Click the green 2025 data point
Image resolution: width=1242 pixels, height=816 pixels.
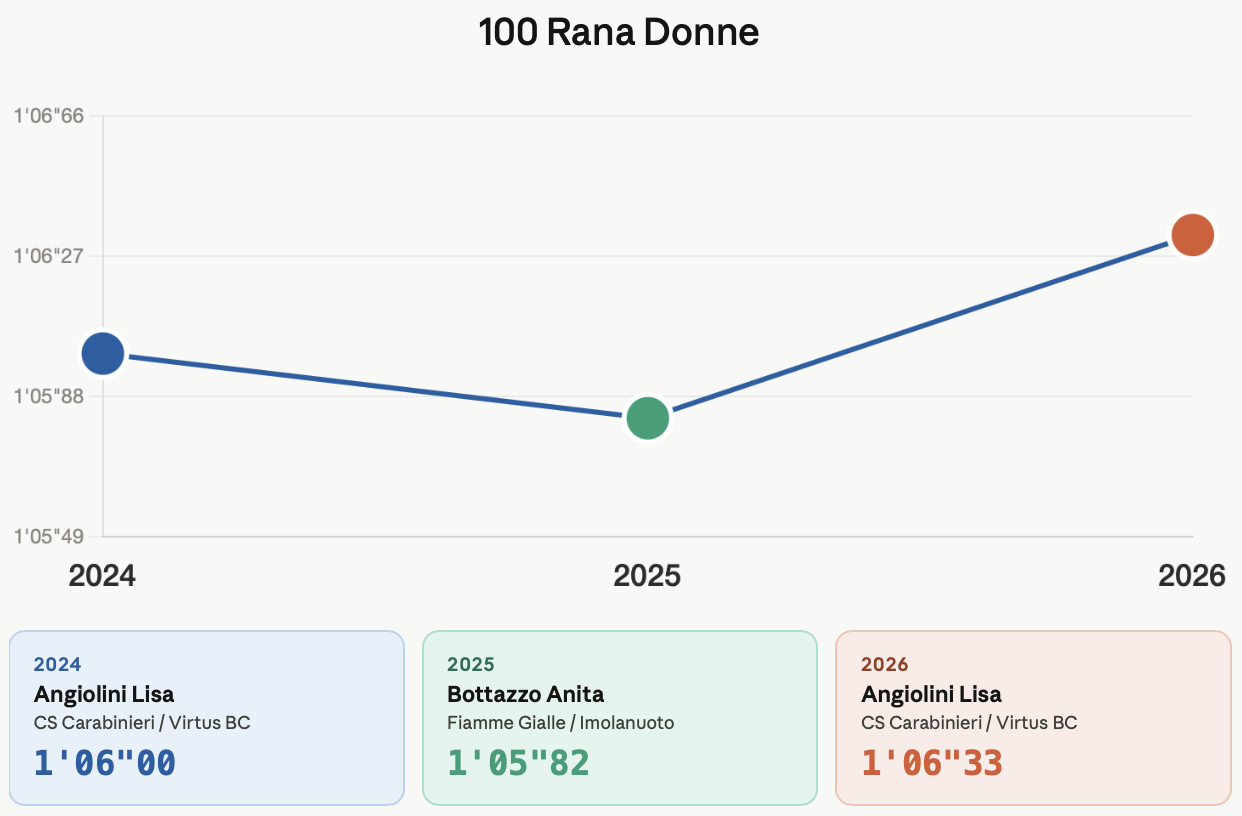coord(647,418)
